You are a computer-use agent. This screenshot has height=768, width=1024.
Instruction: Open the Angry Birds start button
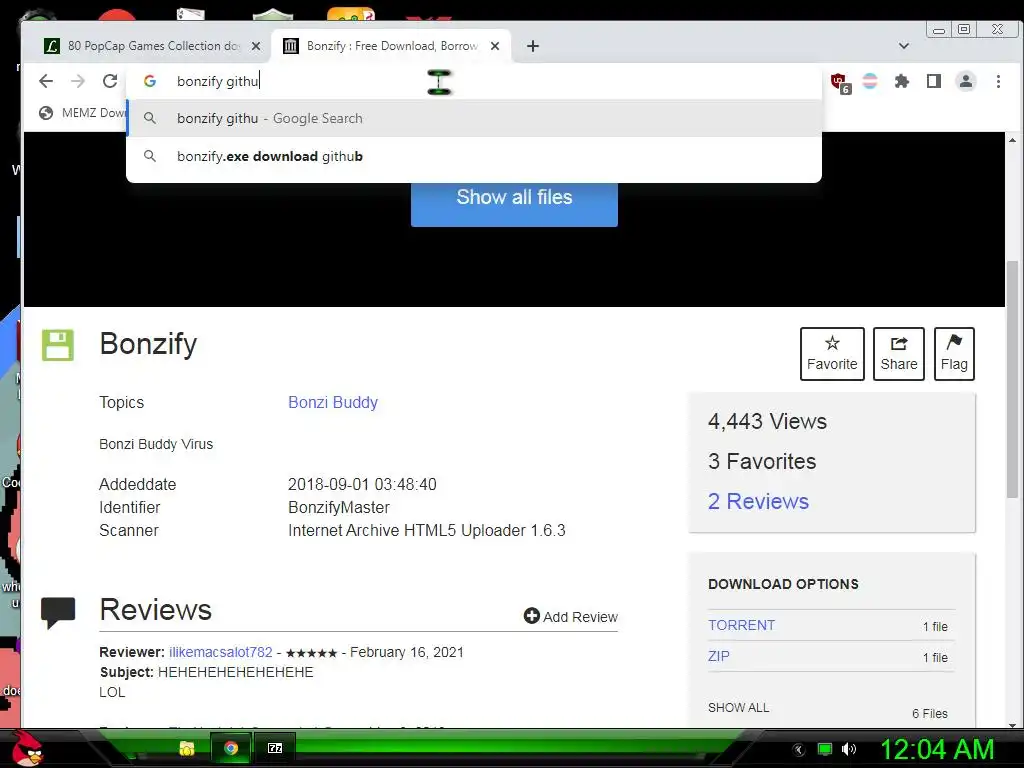tap(27, 748)
